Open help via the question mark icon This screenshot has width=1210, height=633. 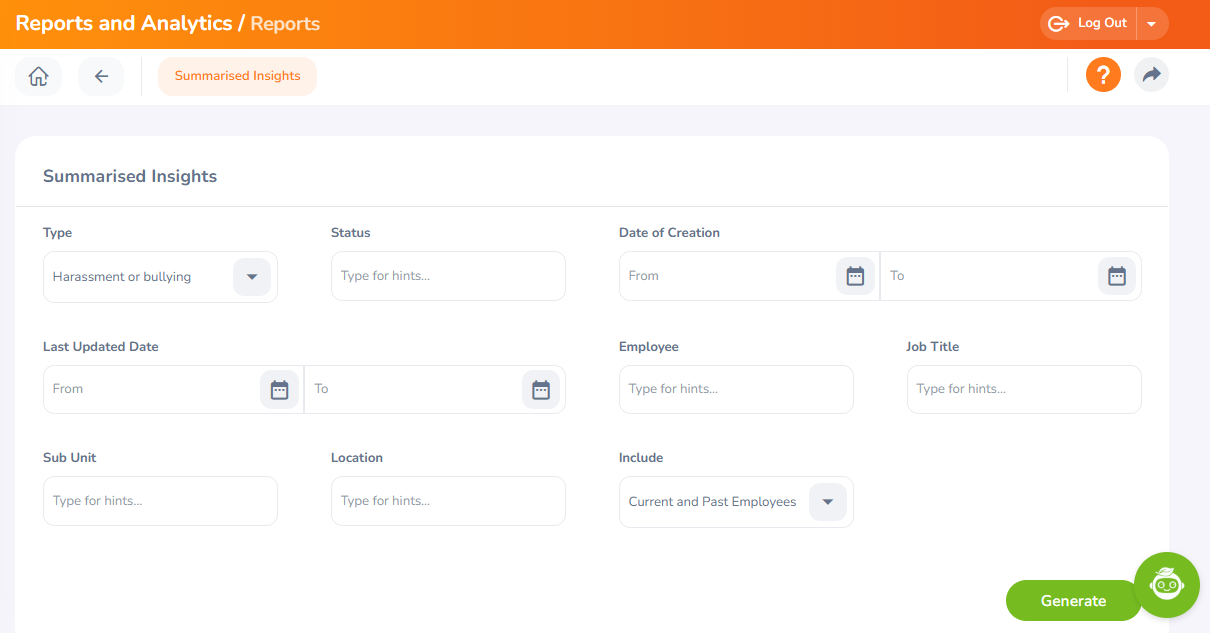click(x=1103, y=75)
